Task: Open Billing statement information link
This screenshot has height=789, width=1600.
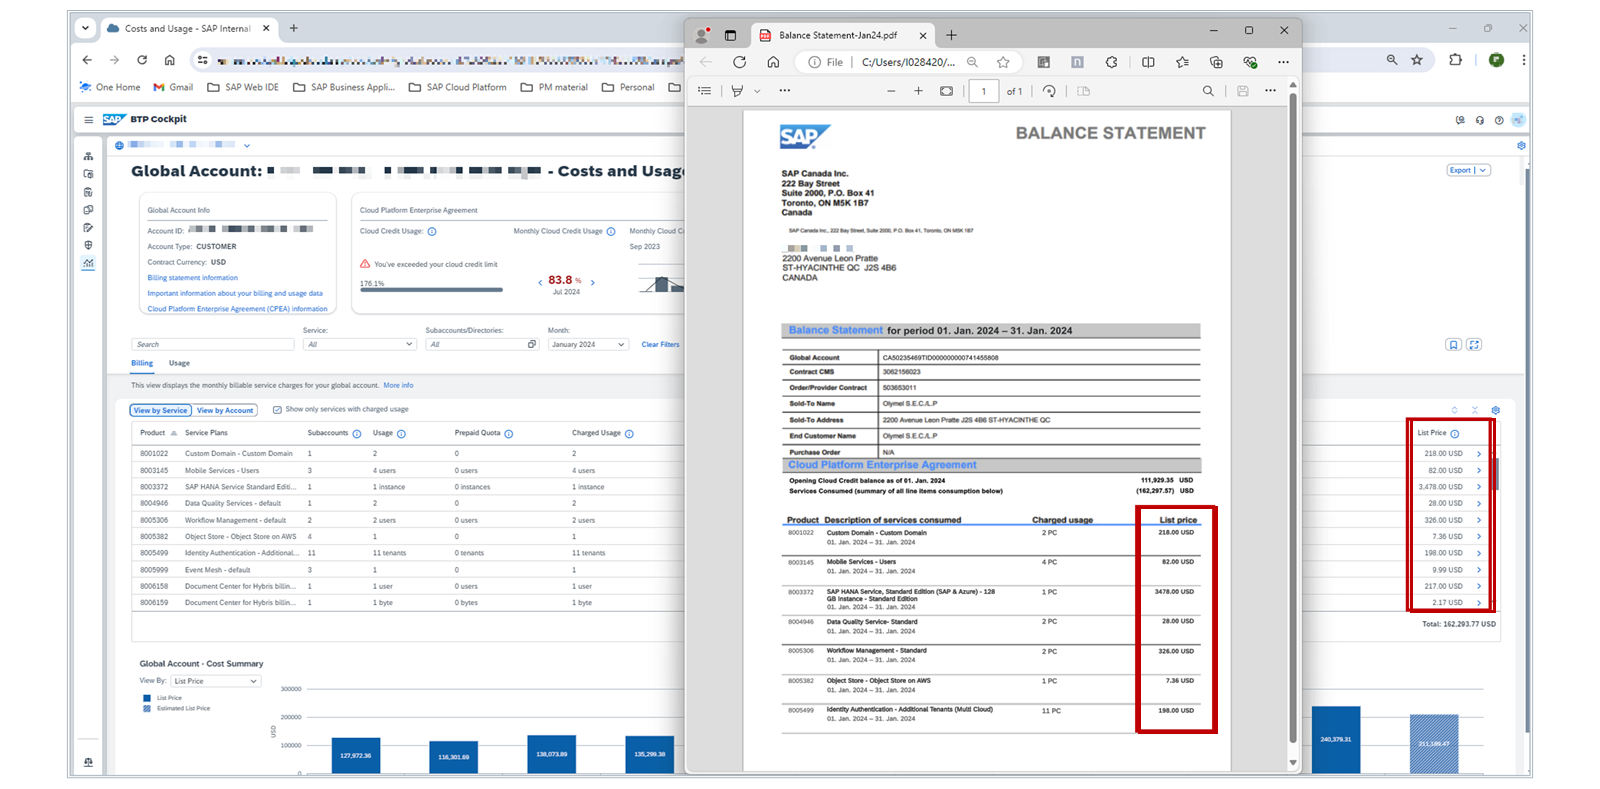Action: (193, 278)
